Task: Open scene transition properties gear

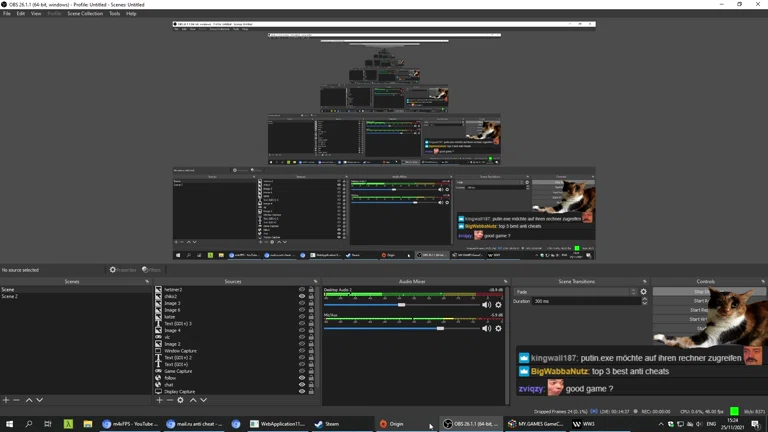Action: pyautogui.click(x=643, y=292)
